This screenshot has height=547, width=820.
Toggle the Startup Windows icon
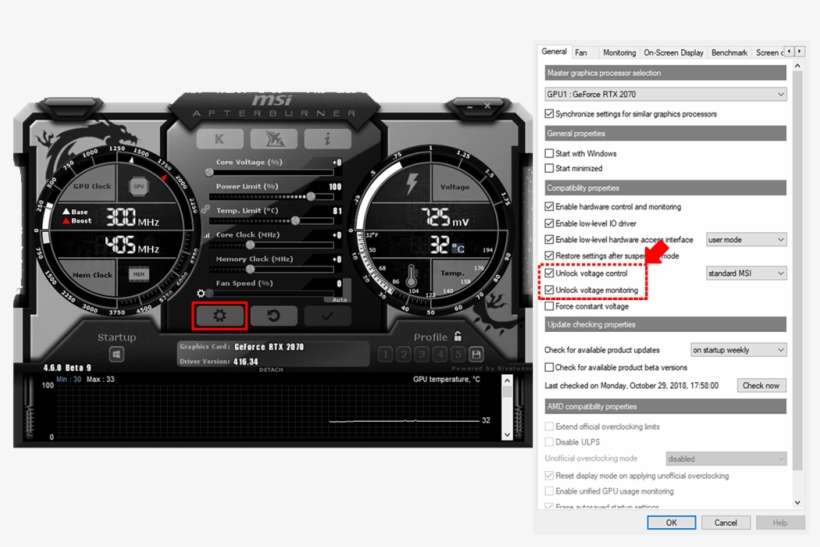pyautogui.click(x=116, y=355)
